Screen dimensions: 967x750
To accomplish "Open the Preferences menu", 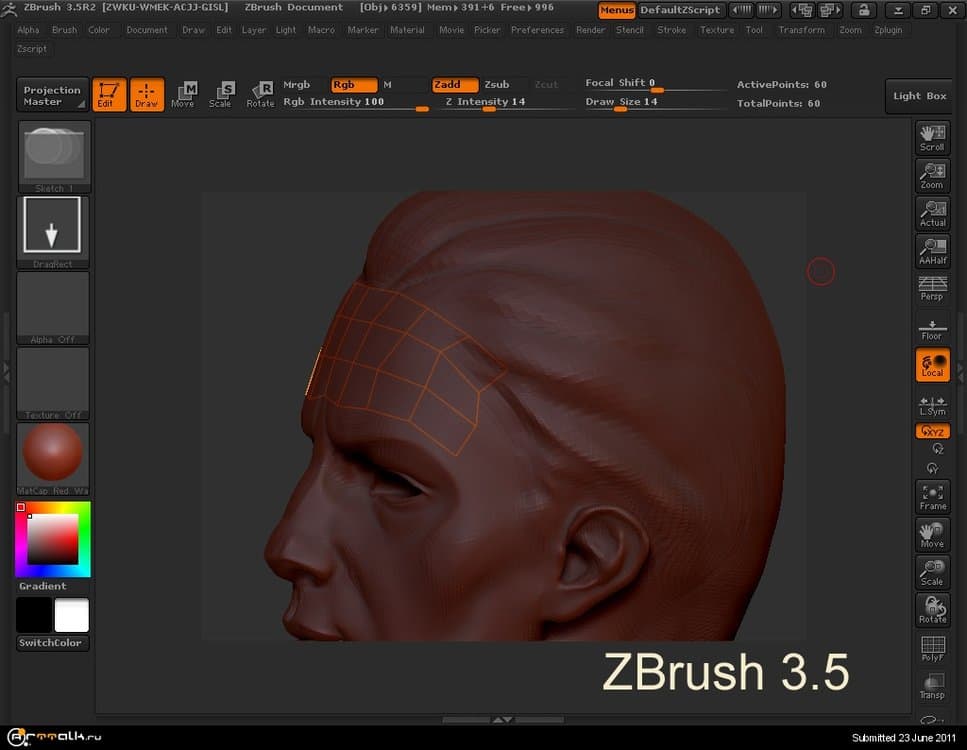I will coord(537,30).
